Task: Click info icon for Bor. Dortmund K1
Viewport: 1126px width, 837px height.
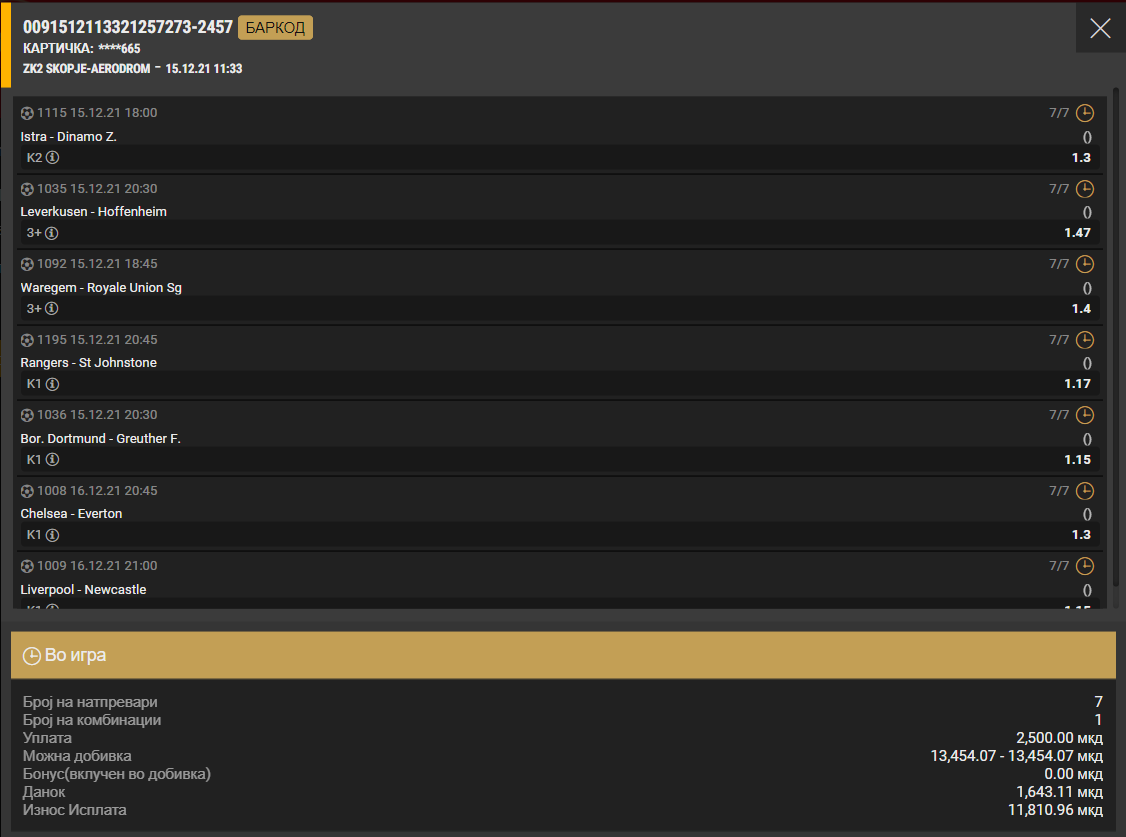Action: [x=53, y=460]
